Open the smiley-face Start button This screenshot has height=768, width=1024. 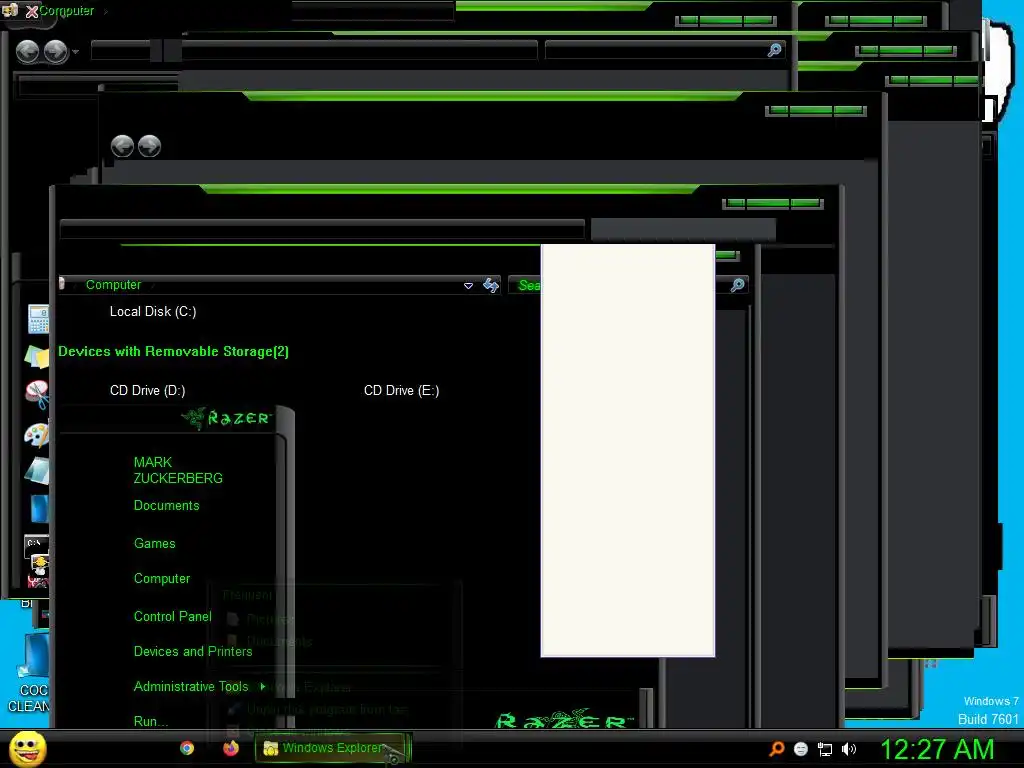click(28, 748)
